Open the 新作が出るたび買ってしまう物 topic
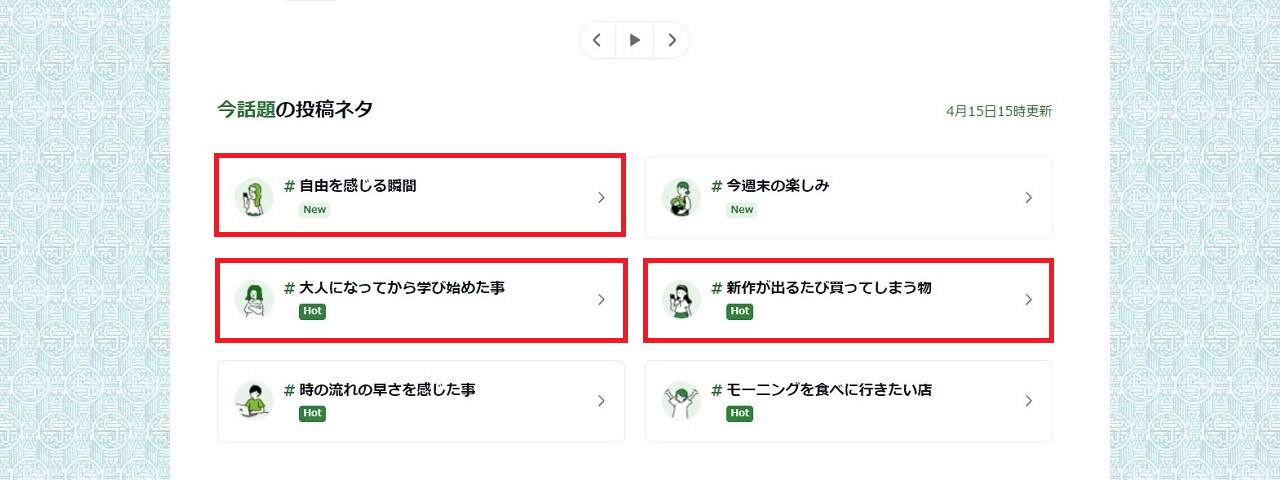The height and width of the screenshot is (480, 1280). click(x=828, y=288)
